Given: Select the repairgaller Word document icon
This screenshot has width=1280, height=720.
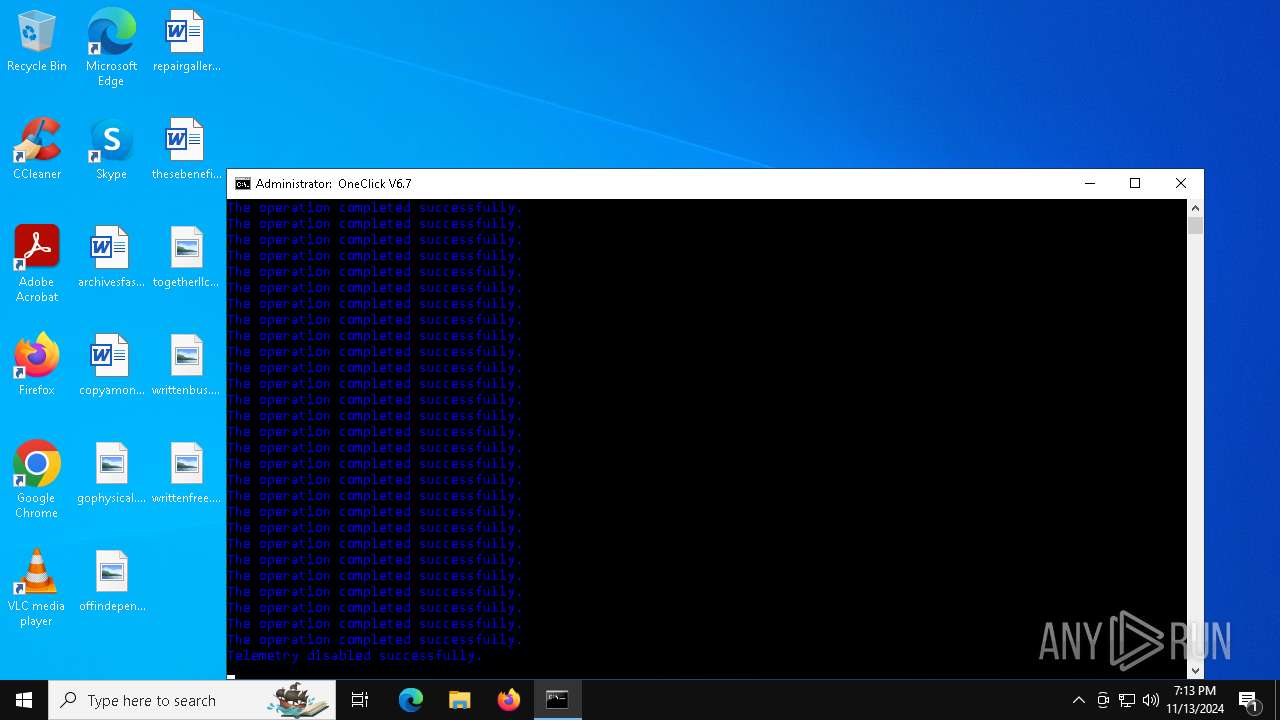Looking at the screenshot, I should [186, 42].
